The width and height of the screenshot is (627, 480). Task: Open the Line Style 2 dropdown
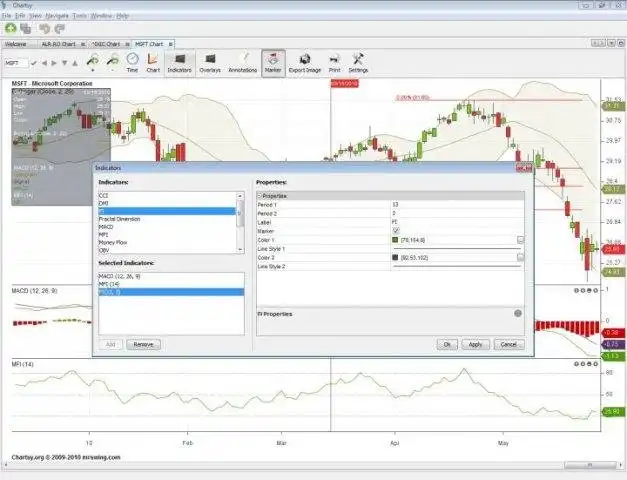click(457, 266)
